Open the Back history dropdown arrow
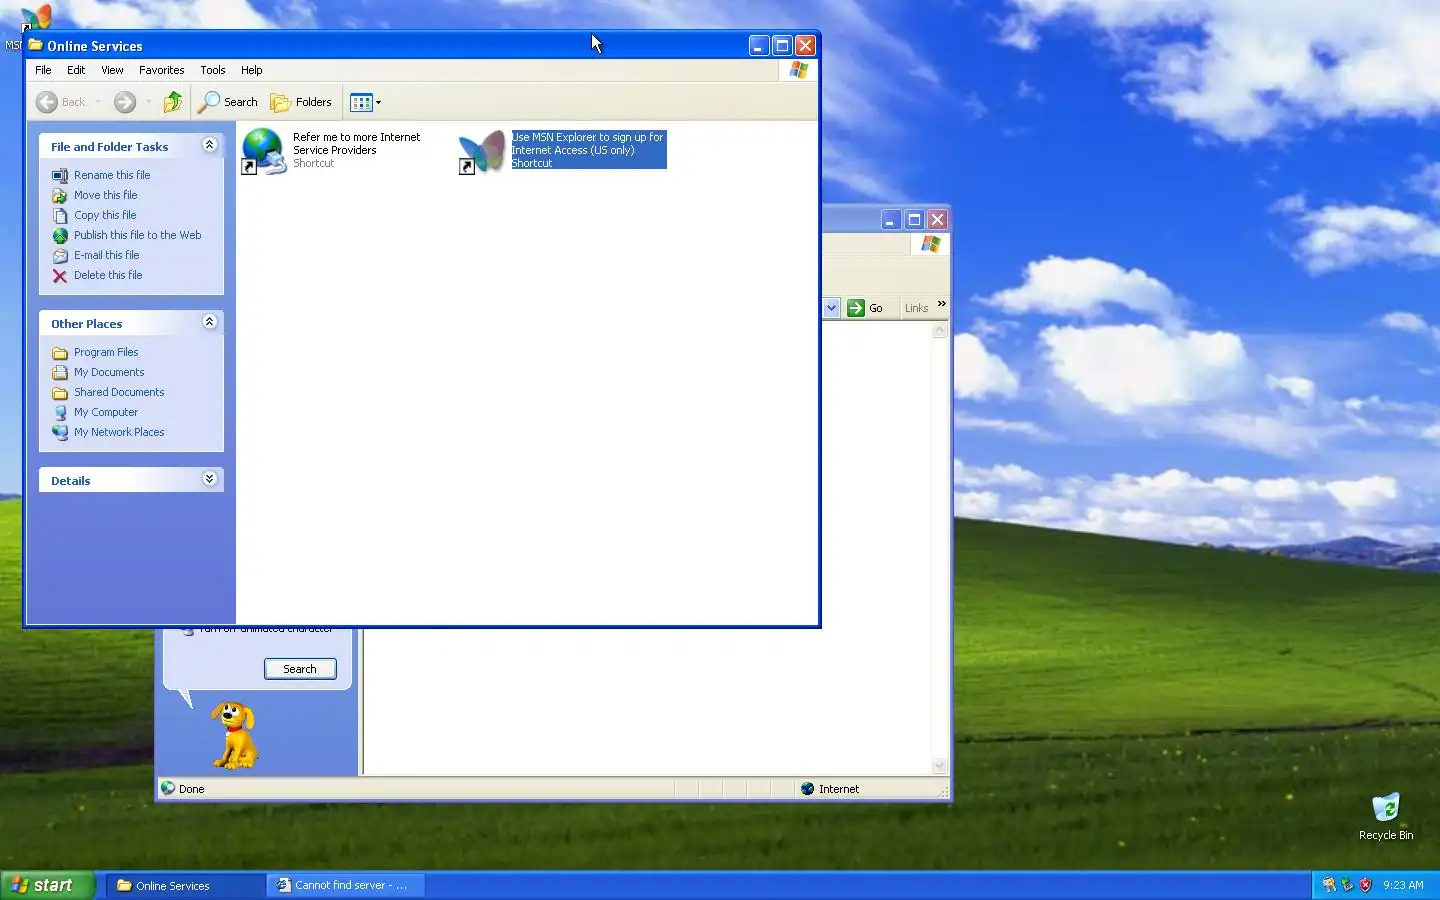 click(97, 102)
